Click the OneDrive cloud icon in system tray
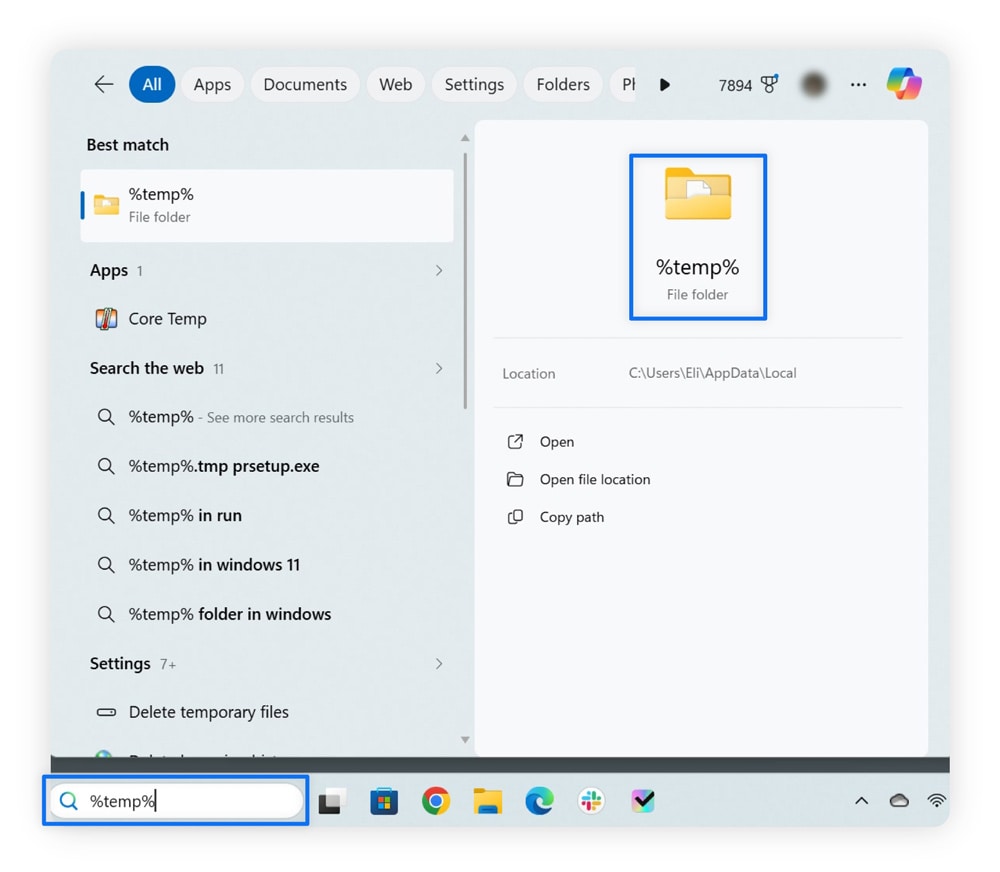Viewport: 1000px width, 872px height. 898,800
